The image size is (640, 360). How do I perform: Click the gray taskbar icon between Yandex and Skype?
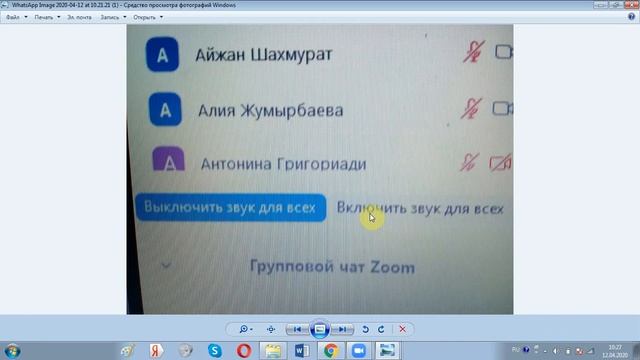click(x=185, y=351)
